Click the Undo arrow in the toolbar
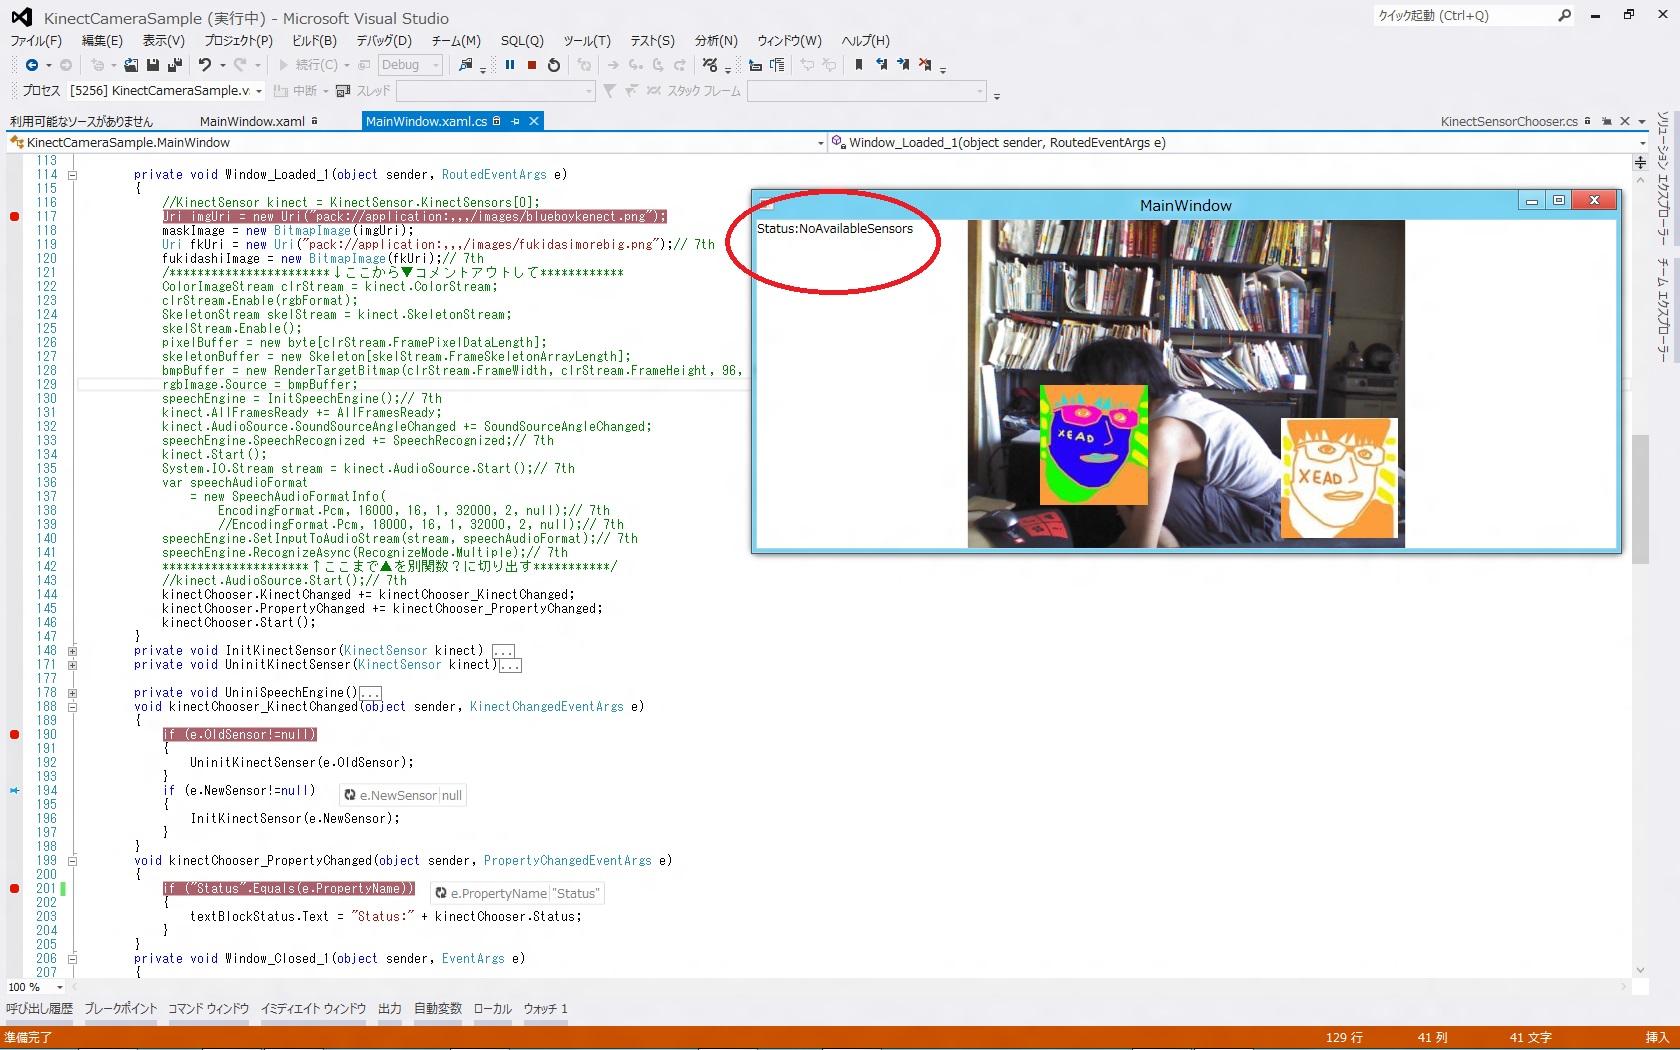The width and height of the screenshot is (1680, 1050). point(205,65)
